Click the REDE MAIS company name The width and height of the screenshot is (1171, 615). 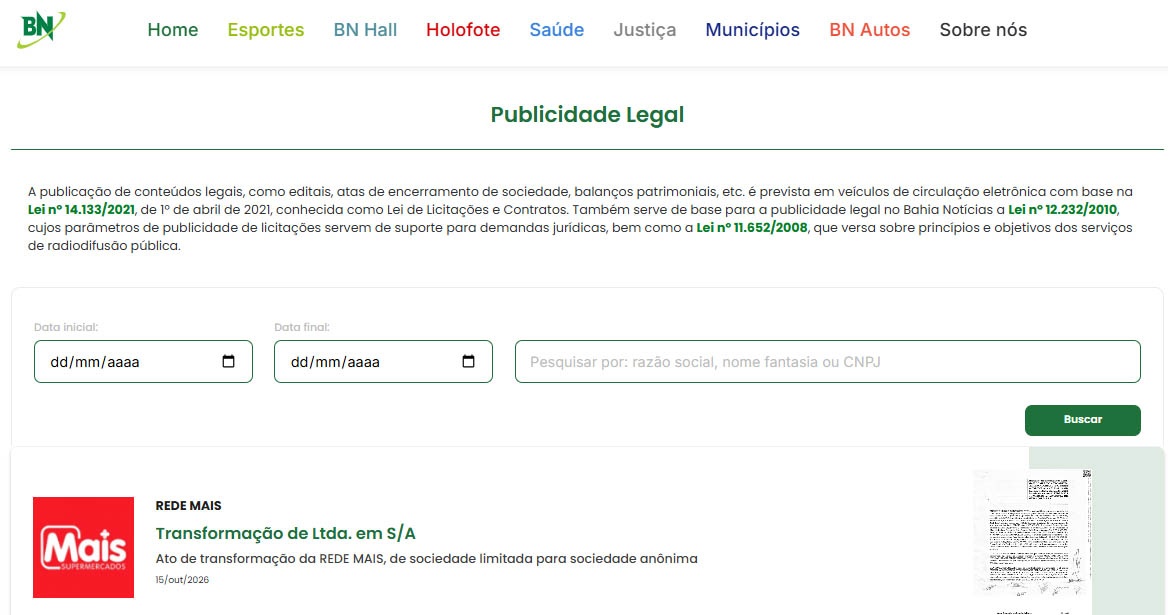188,505
